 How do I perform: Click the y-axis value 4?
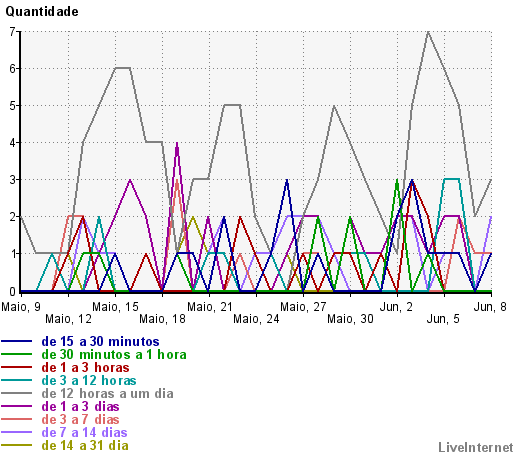pyautogui.click(x=13, y=143)
